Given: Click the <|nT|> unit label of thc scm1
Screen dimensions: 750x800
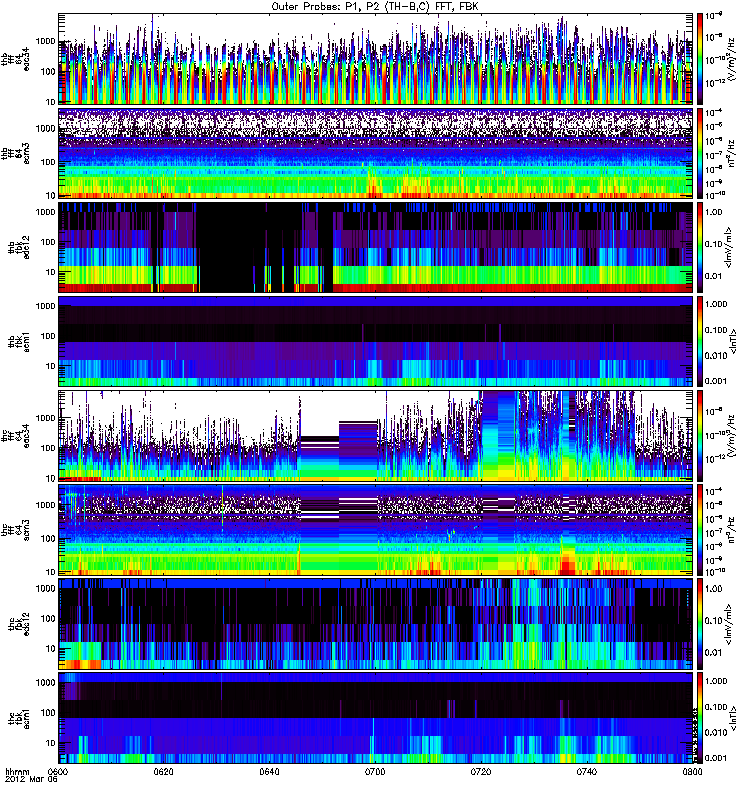Looking at the screenshot, I should pos(734,718).
